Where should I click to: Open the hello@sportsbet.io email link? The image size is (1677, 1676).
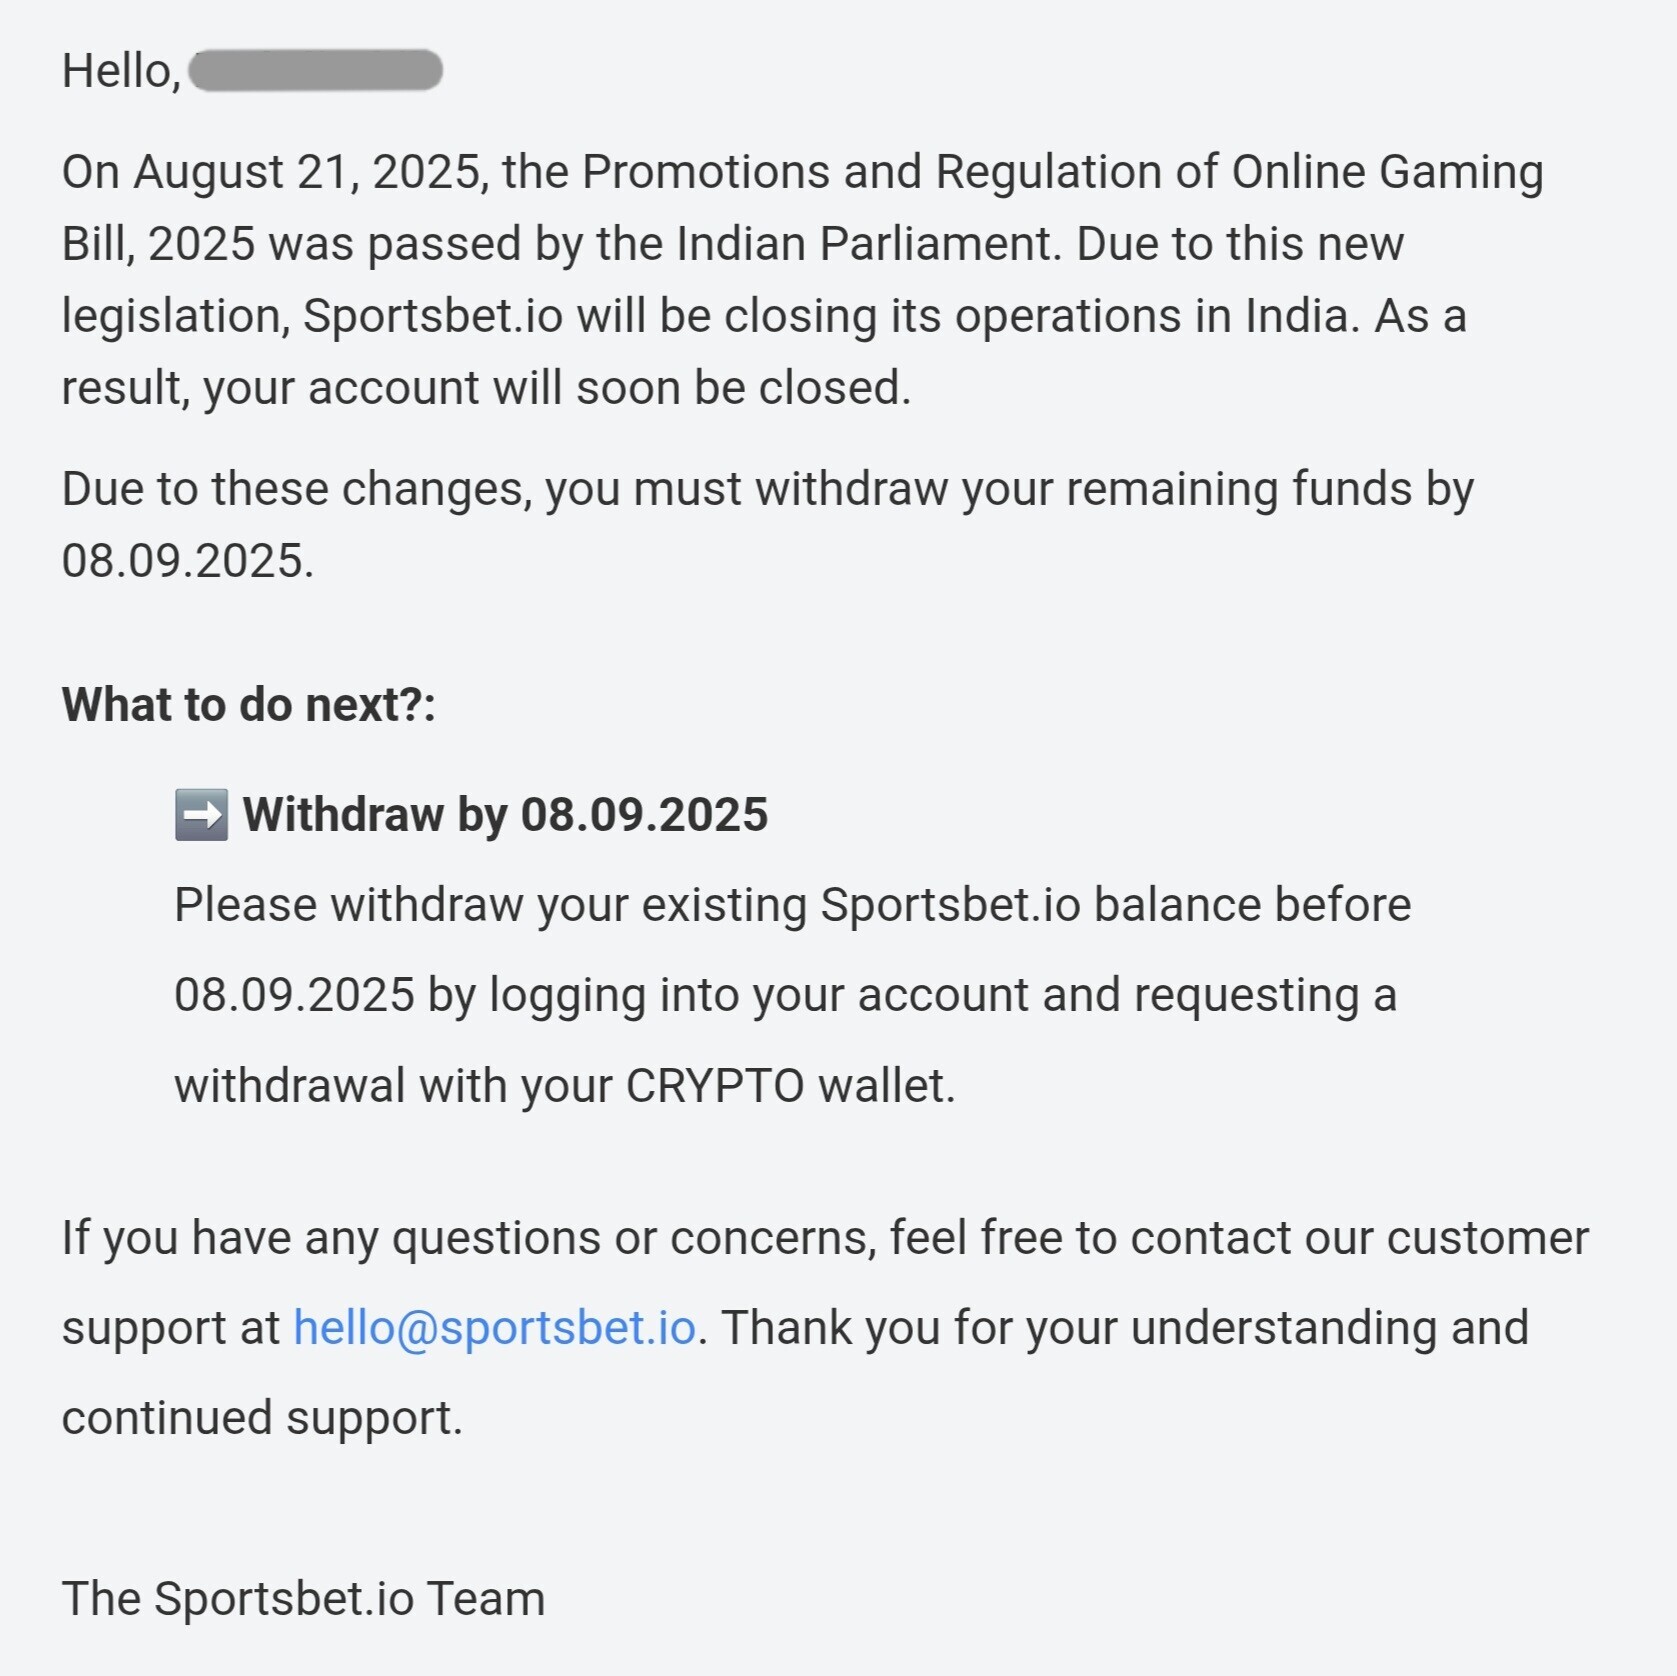(x=494, y=1328)
